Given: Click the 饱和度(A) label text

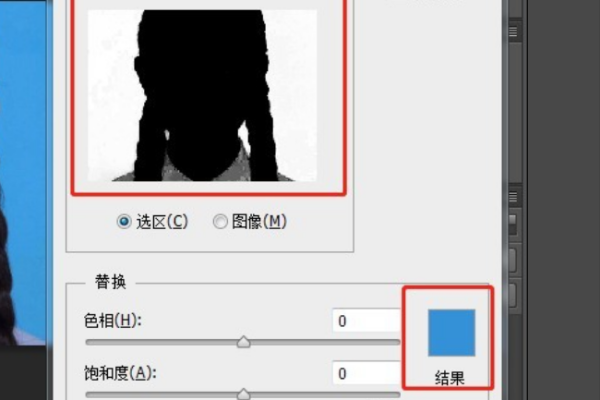Looking at the screenshot, I should coord(120,373).
